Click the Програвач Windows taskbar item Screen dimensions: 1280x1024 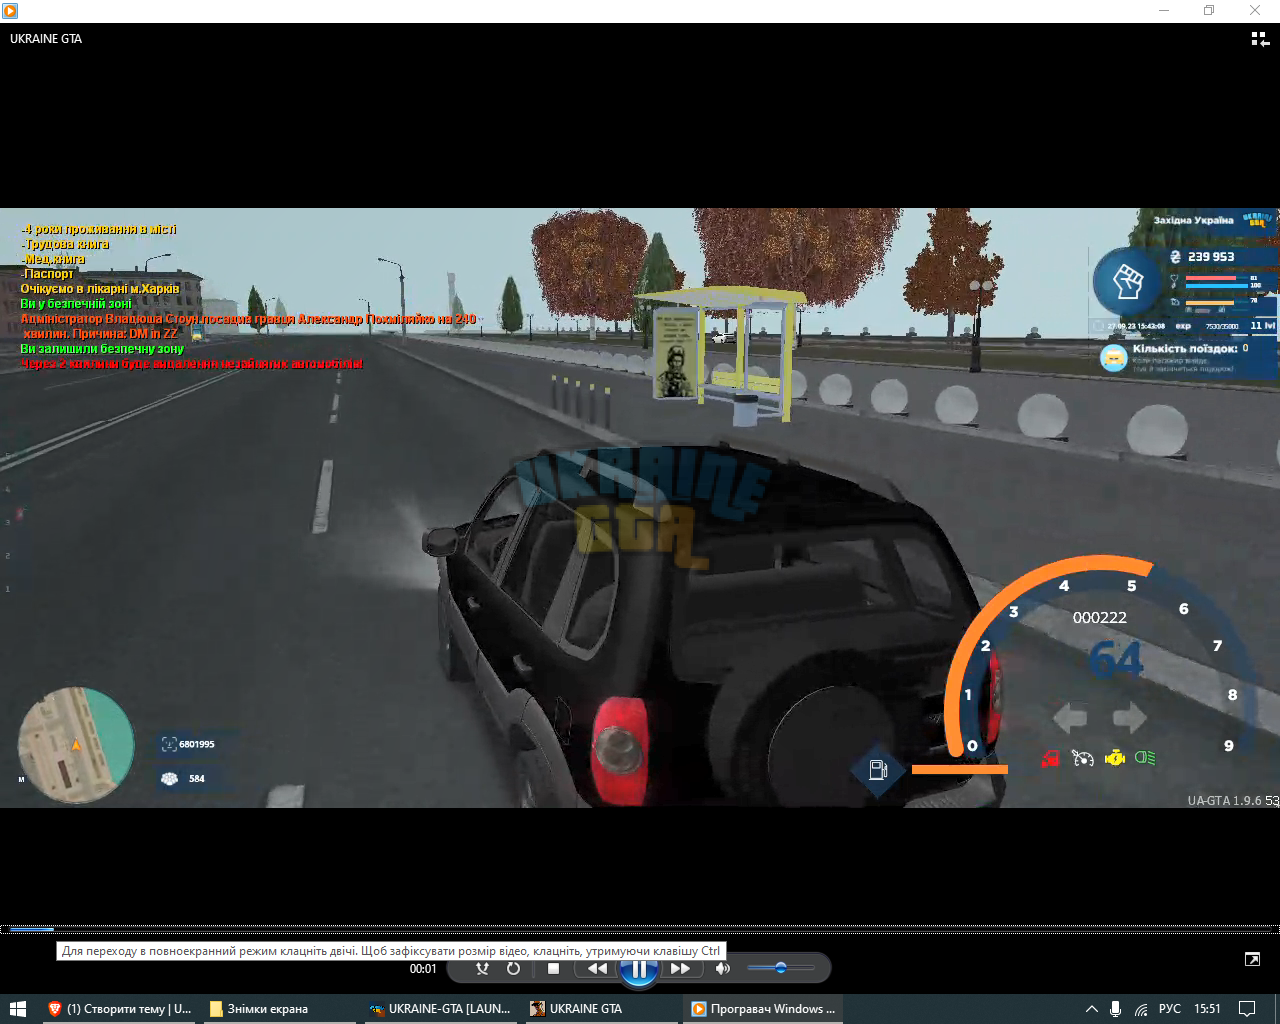pos(764,1008)
